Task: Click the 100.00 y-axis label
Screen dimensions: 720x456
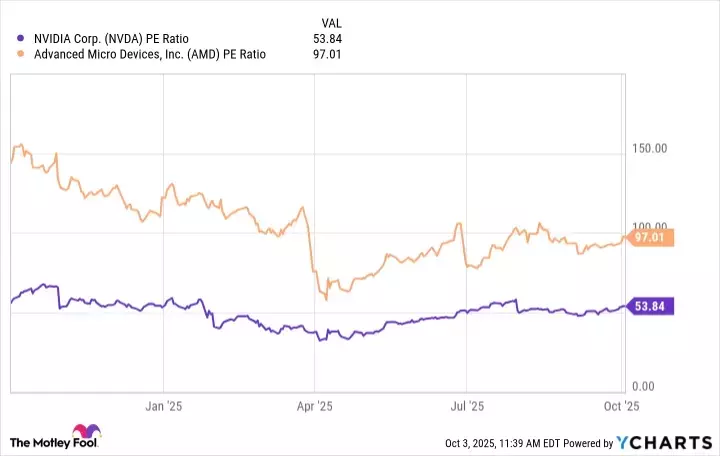Action: pyautogui.click(x=651, y=227)
